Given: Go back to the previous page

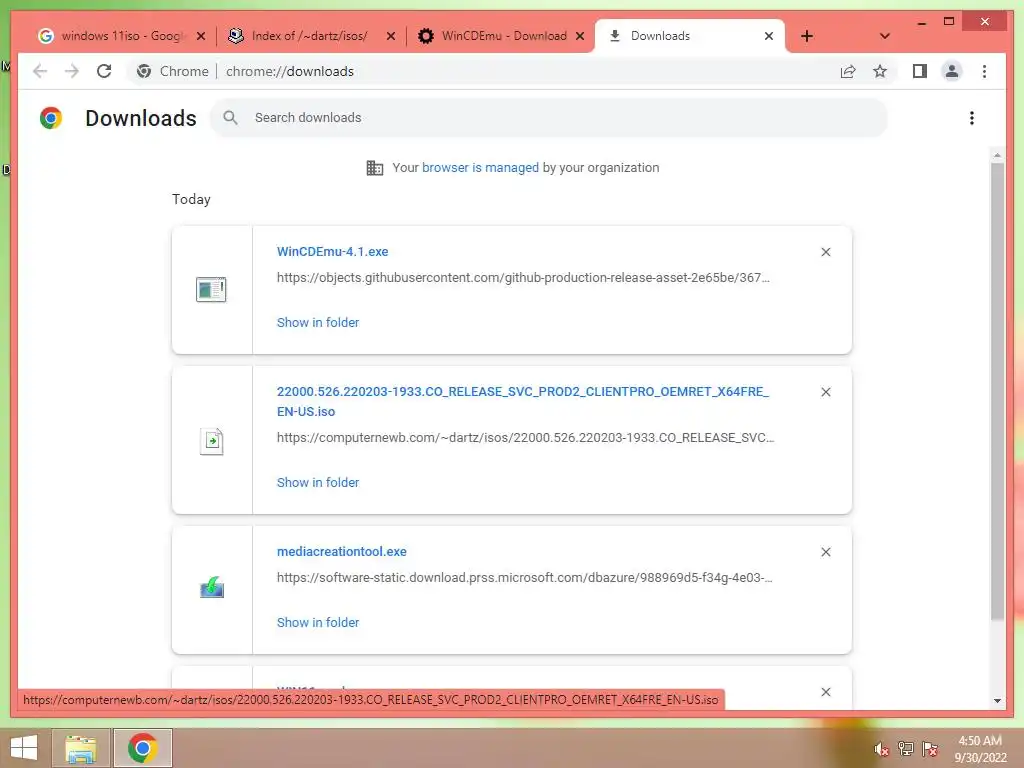Looking at the screenshot, I should [x=40, y=71].
